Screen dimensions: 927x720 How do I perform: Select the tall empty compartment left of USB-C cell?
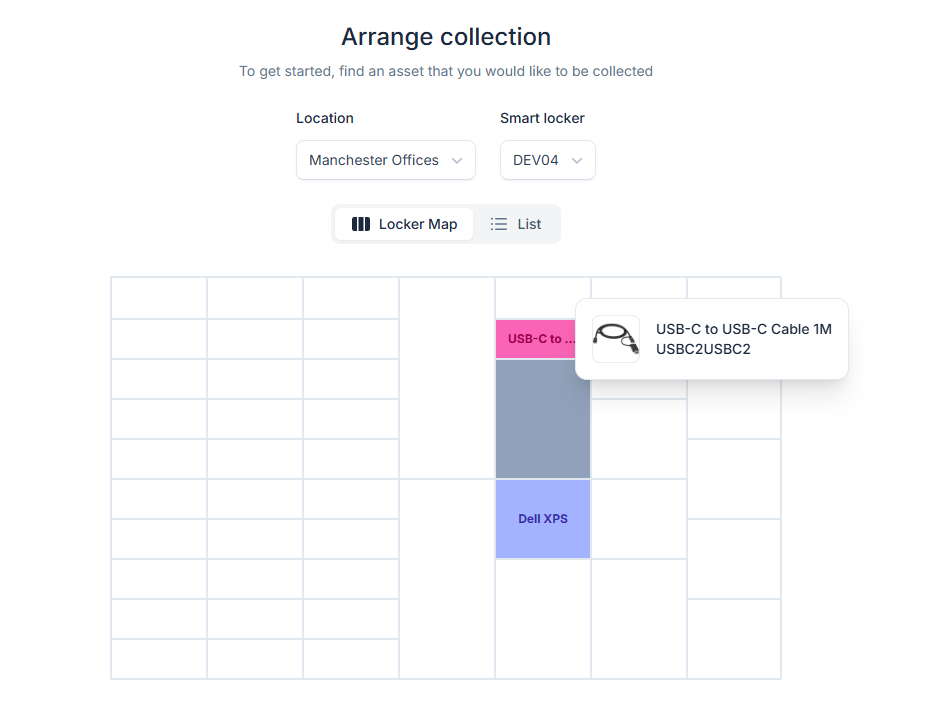coord(447,378)
